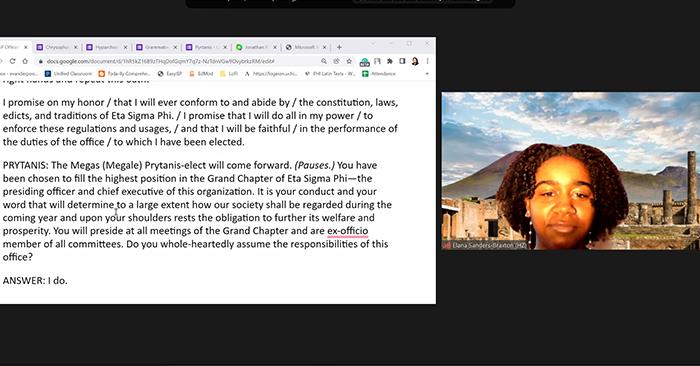Open the Extensions puzzle icon

(x=390, y=61)
